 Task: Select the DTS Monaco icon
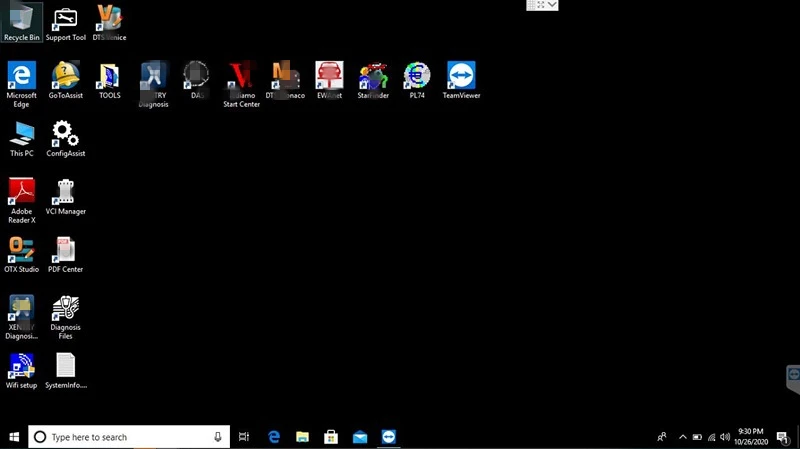[285, 80]
